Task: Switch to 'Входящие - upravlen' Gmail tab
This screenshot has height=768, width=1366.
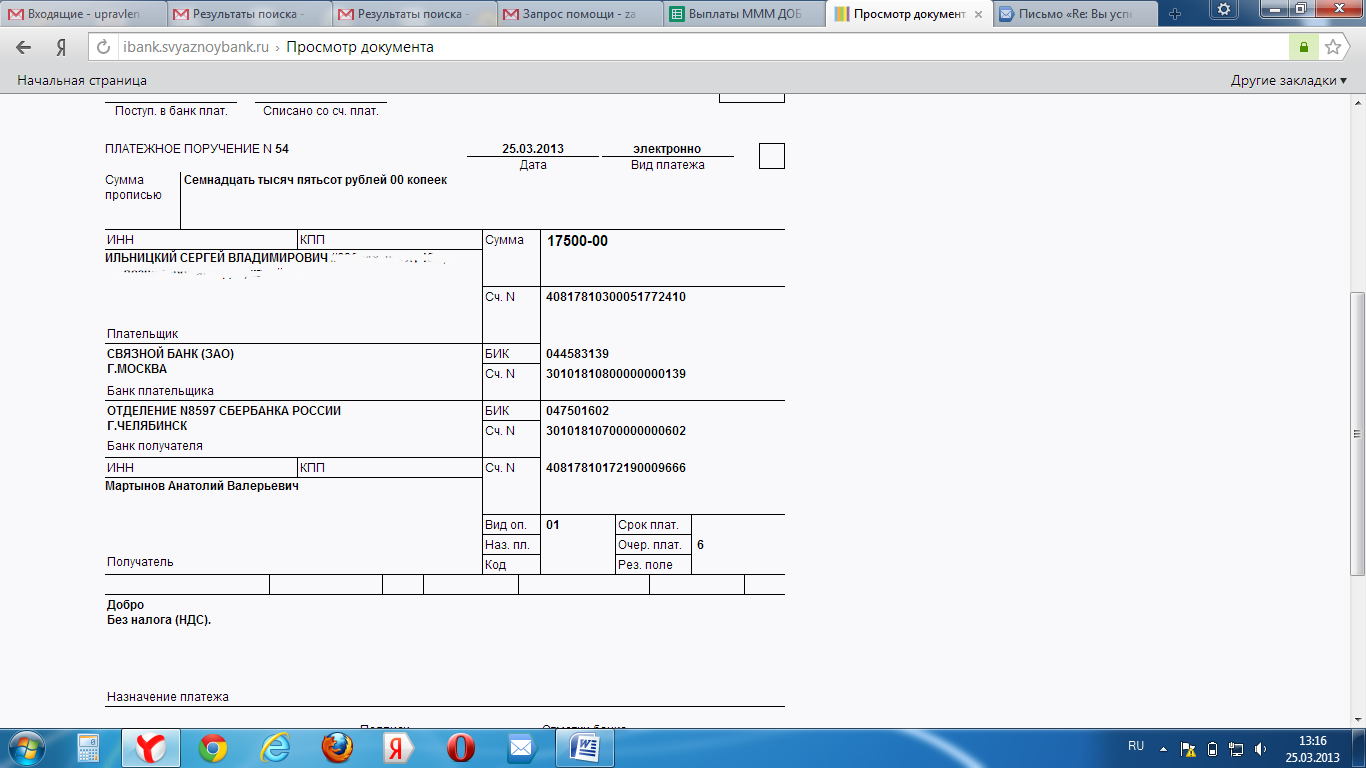Action: pyautogui.click(x=83, y=14)
